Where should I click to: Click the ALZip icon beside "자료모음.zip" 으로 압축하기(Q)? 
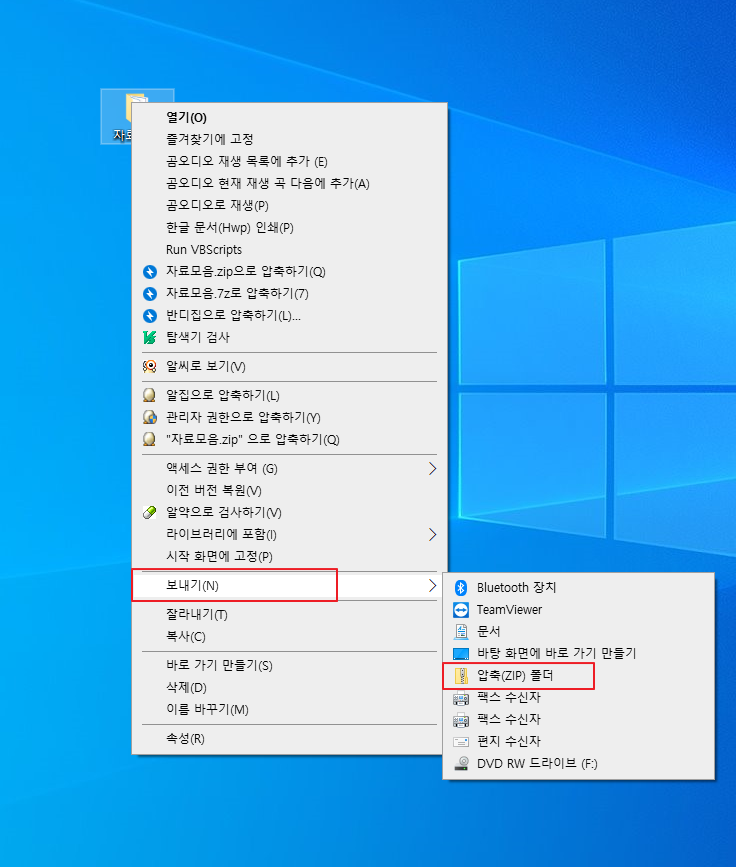coord(149,439)
